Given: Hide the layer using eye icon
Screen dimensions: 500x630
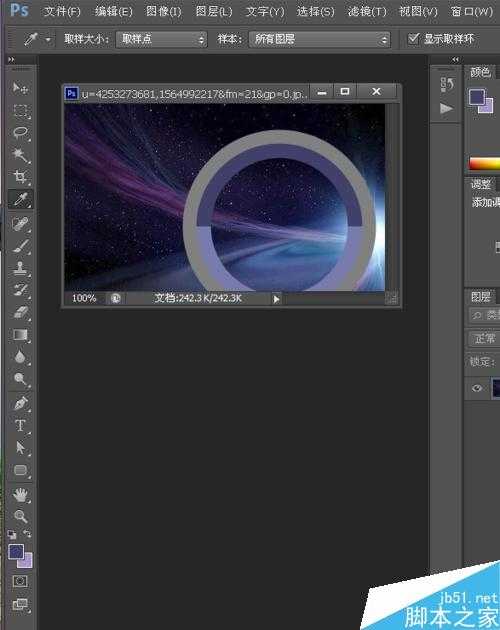Looking at the screenshot, I should [477, 388].
